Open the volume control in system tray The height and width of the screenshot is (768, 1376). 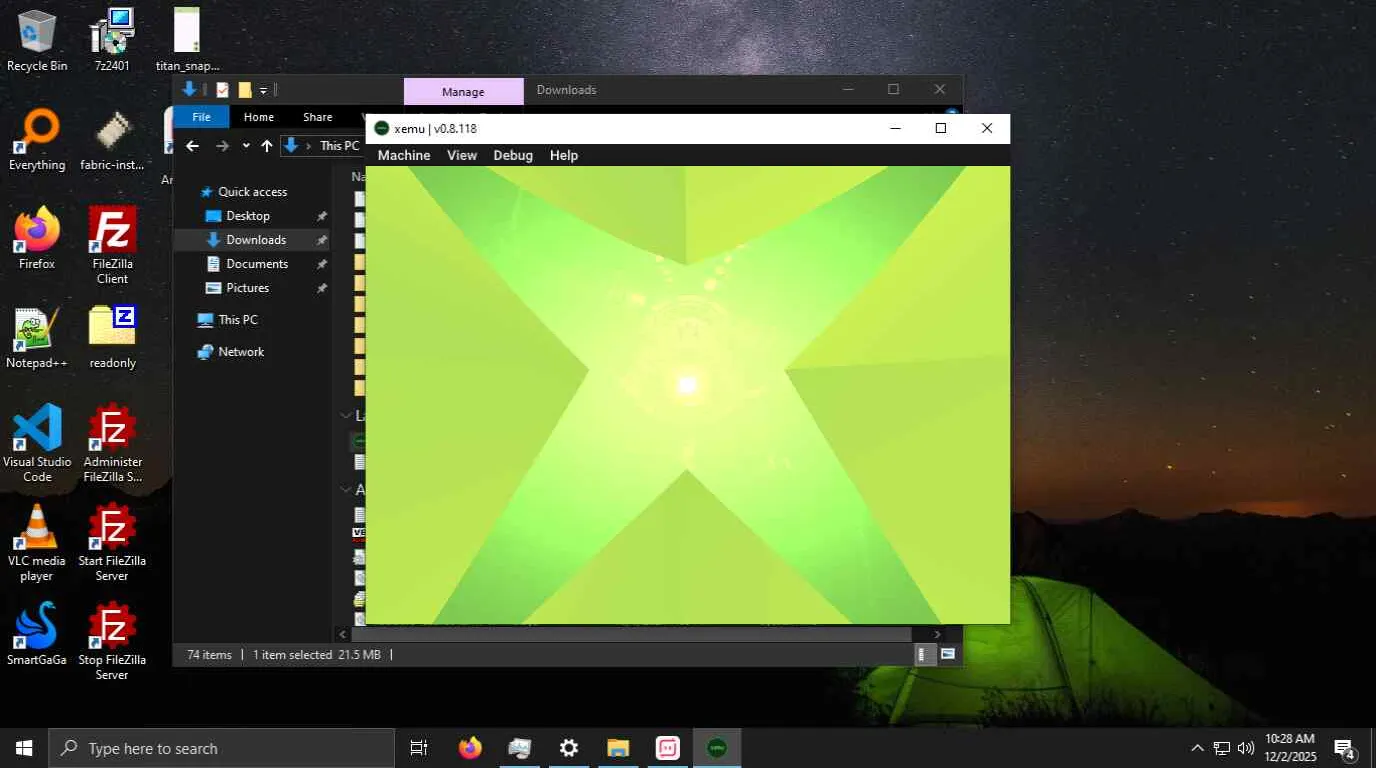pos(1246,748)
